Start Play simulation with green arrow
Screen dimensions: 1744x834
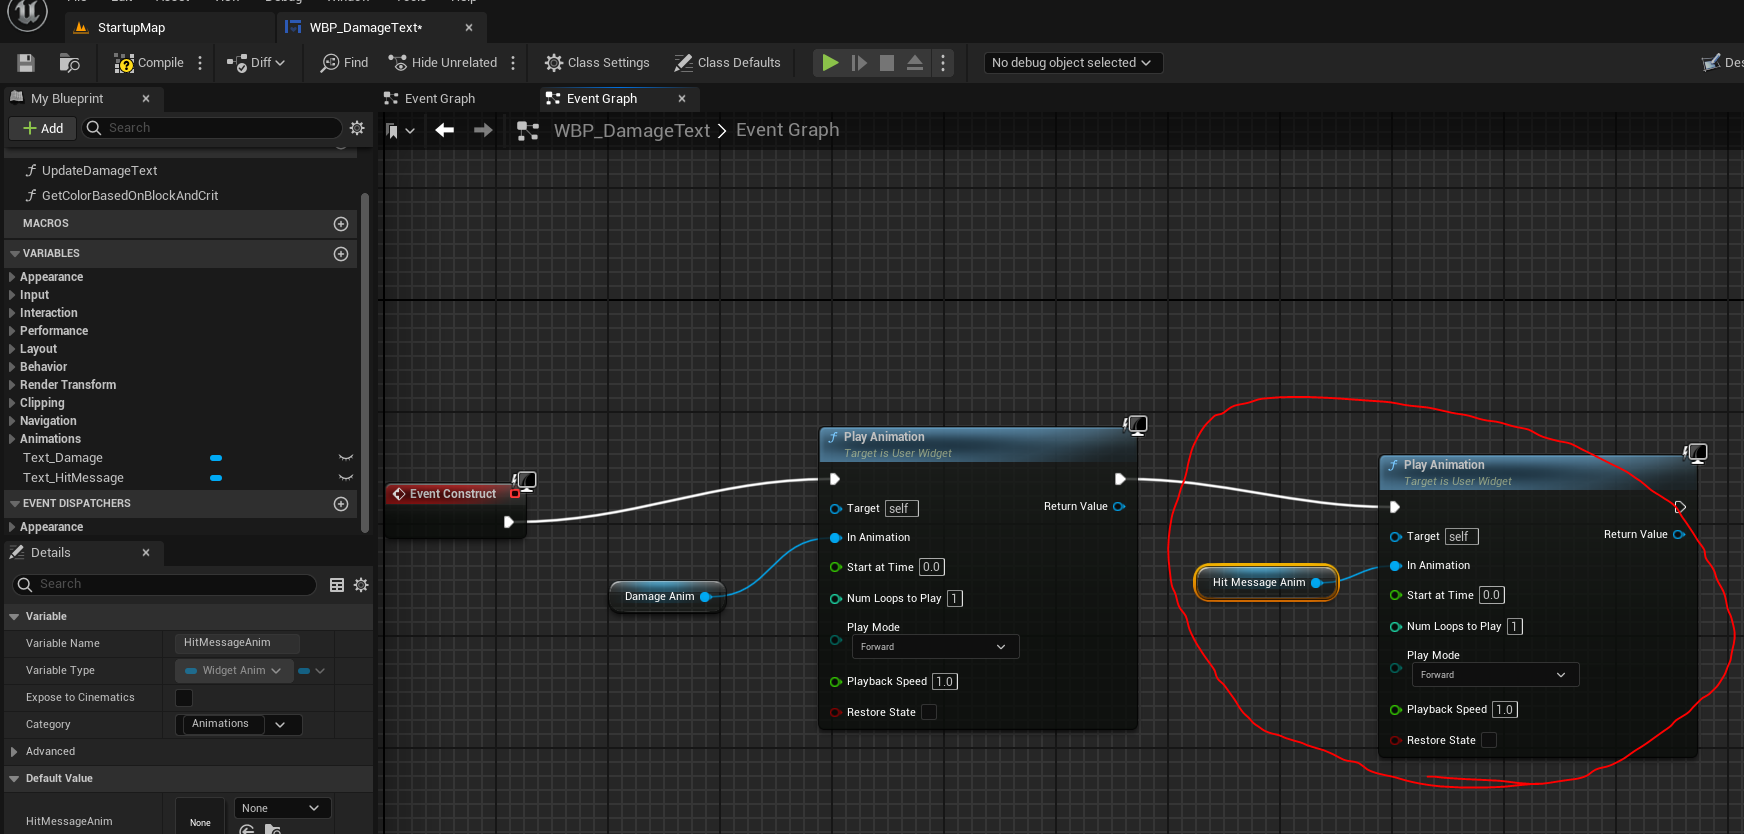coord(830,63)
